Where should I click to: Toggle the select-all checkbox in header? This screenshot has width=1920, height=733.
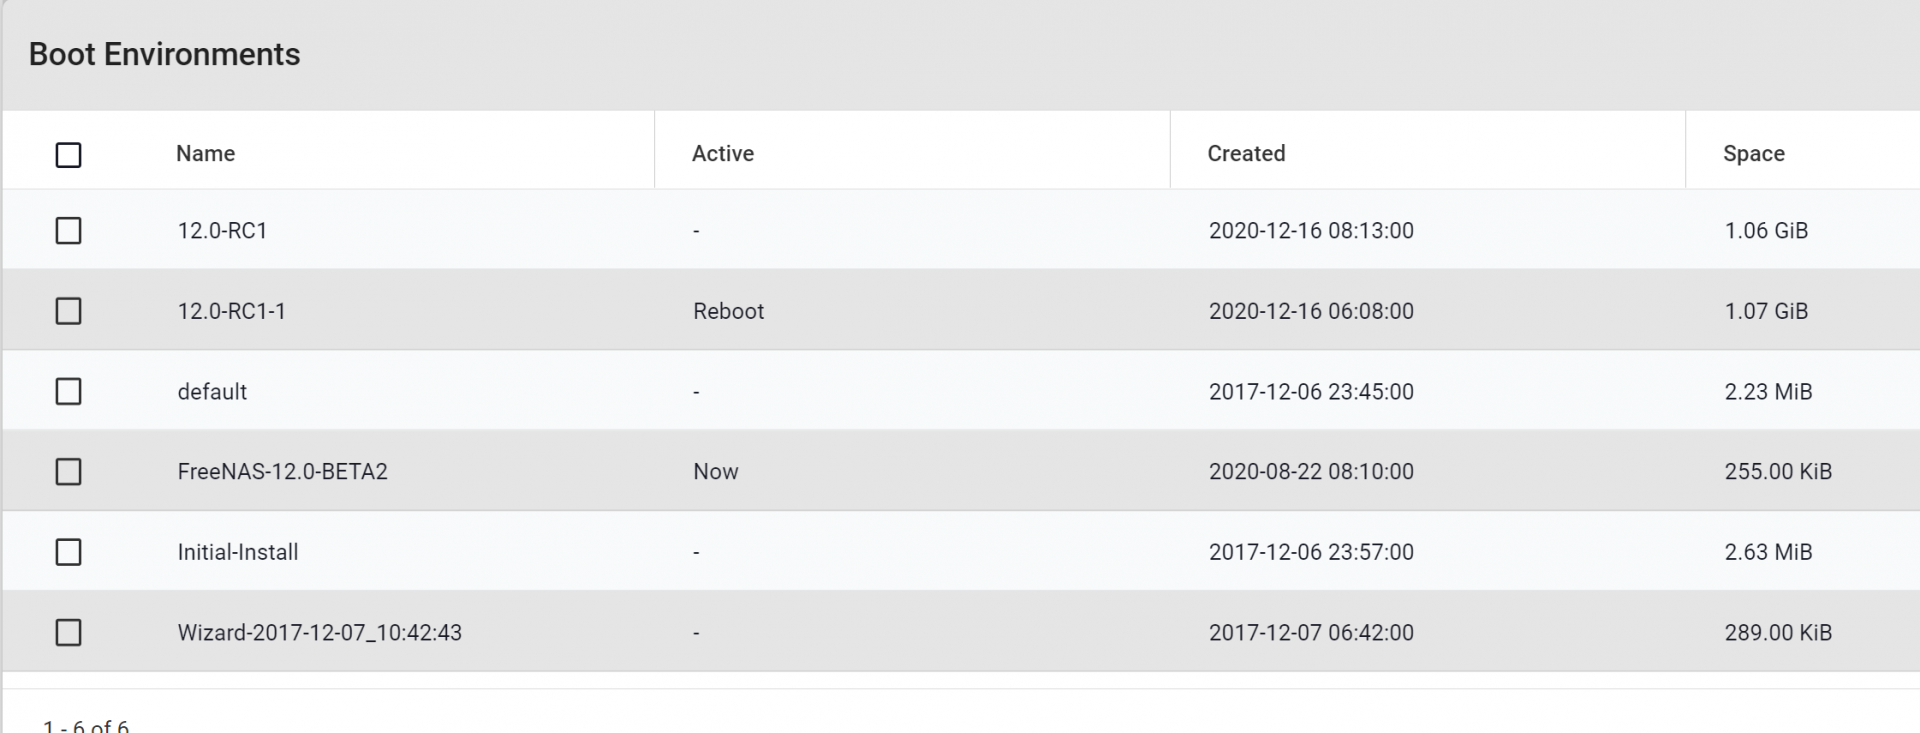(68, 155)
